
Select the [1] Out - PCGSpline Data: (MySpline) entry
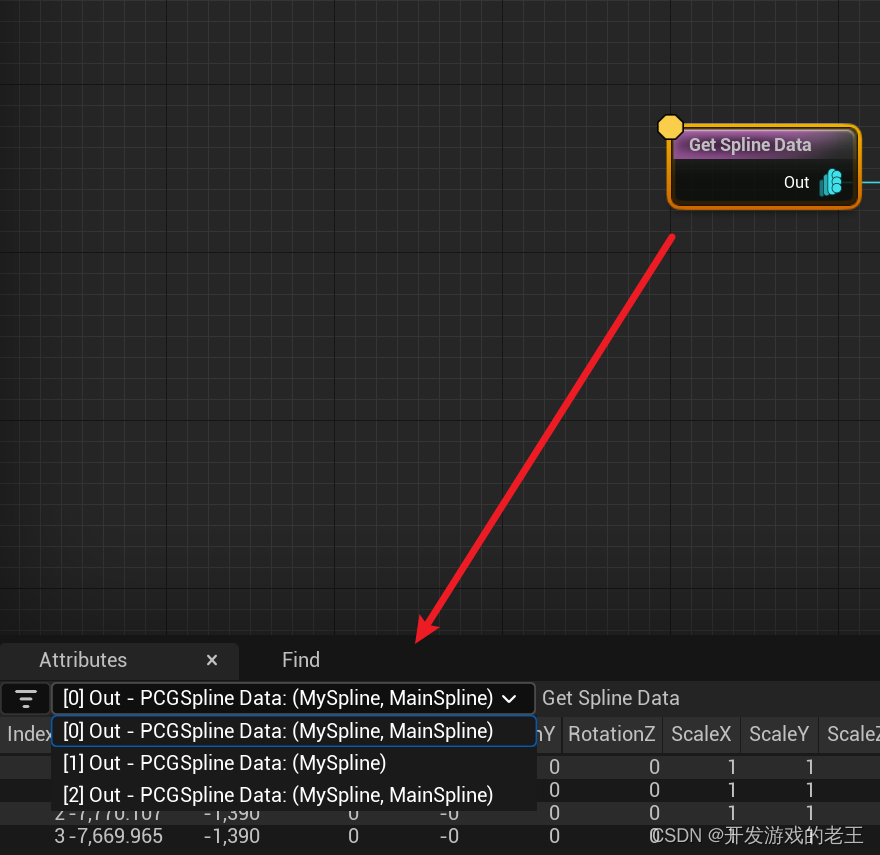tap(222, 762)
